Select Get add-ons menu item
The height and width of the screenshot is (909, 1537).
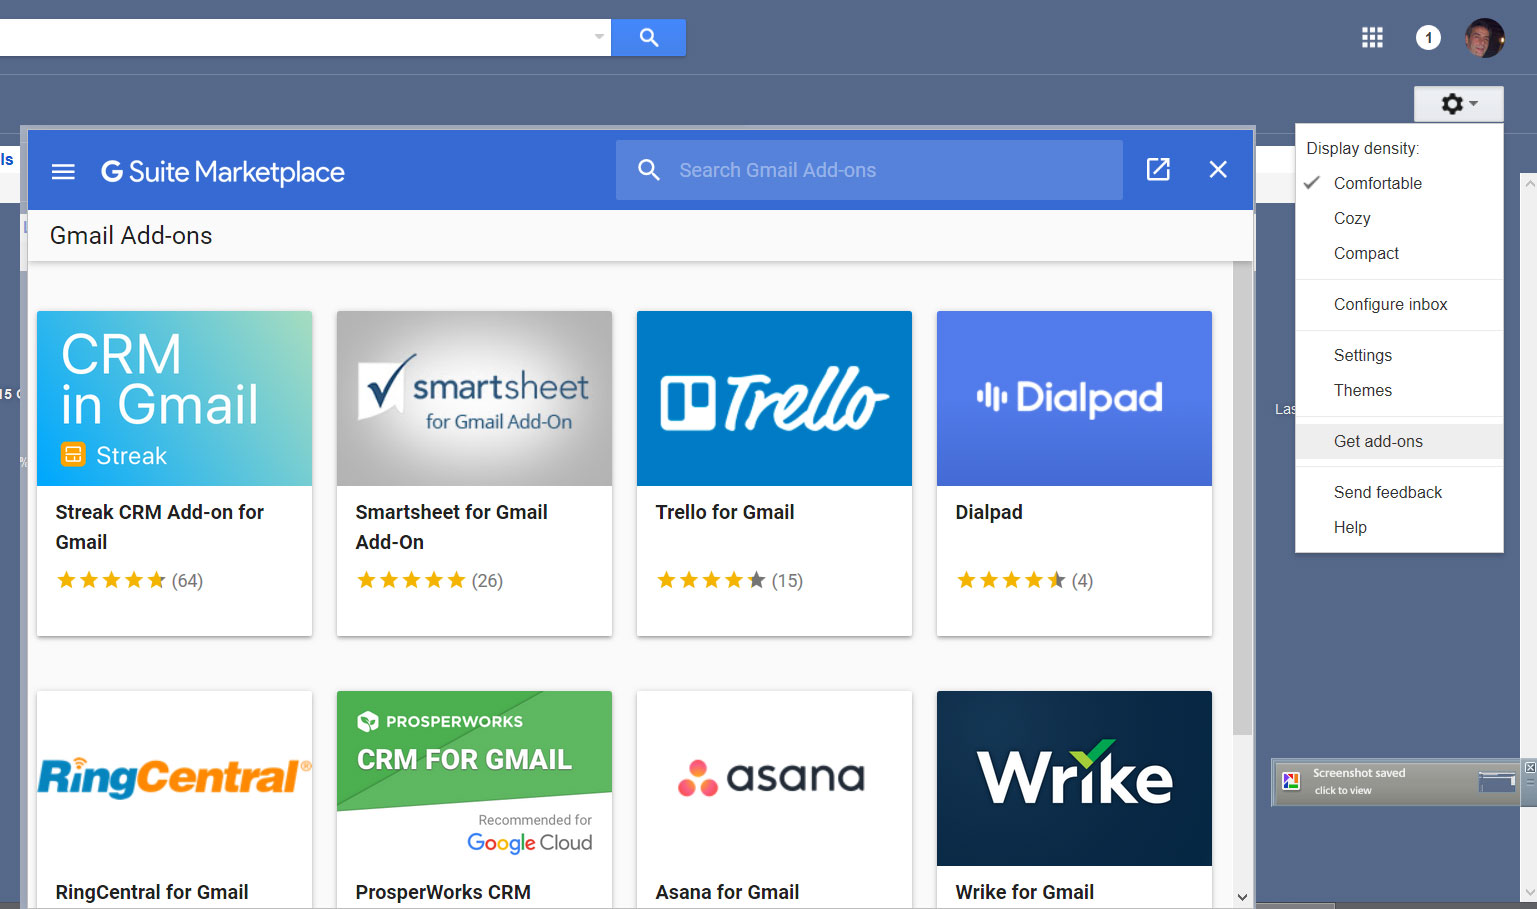point(1399,441)
